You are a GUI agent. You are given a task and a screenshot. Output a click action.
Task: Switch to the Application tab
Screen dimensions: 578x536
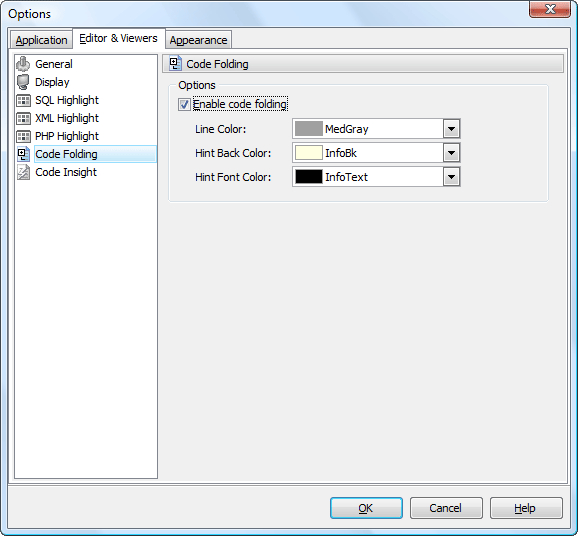tap(41, 40)
